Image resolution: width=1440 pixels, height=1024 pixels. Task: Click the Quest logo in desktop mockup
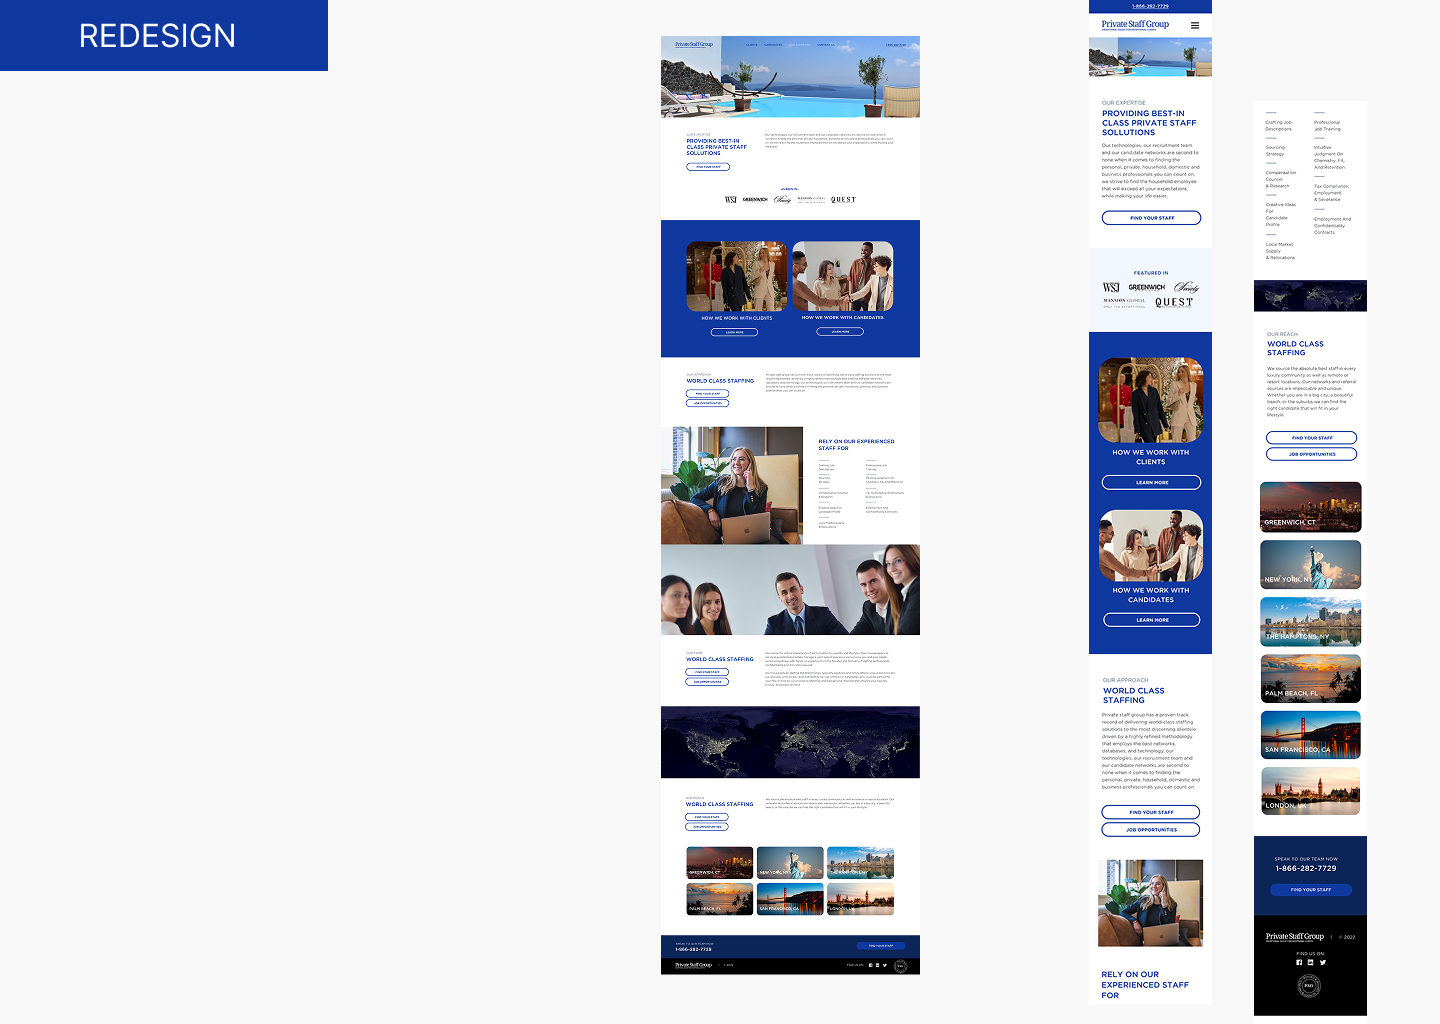coord(843,200)
